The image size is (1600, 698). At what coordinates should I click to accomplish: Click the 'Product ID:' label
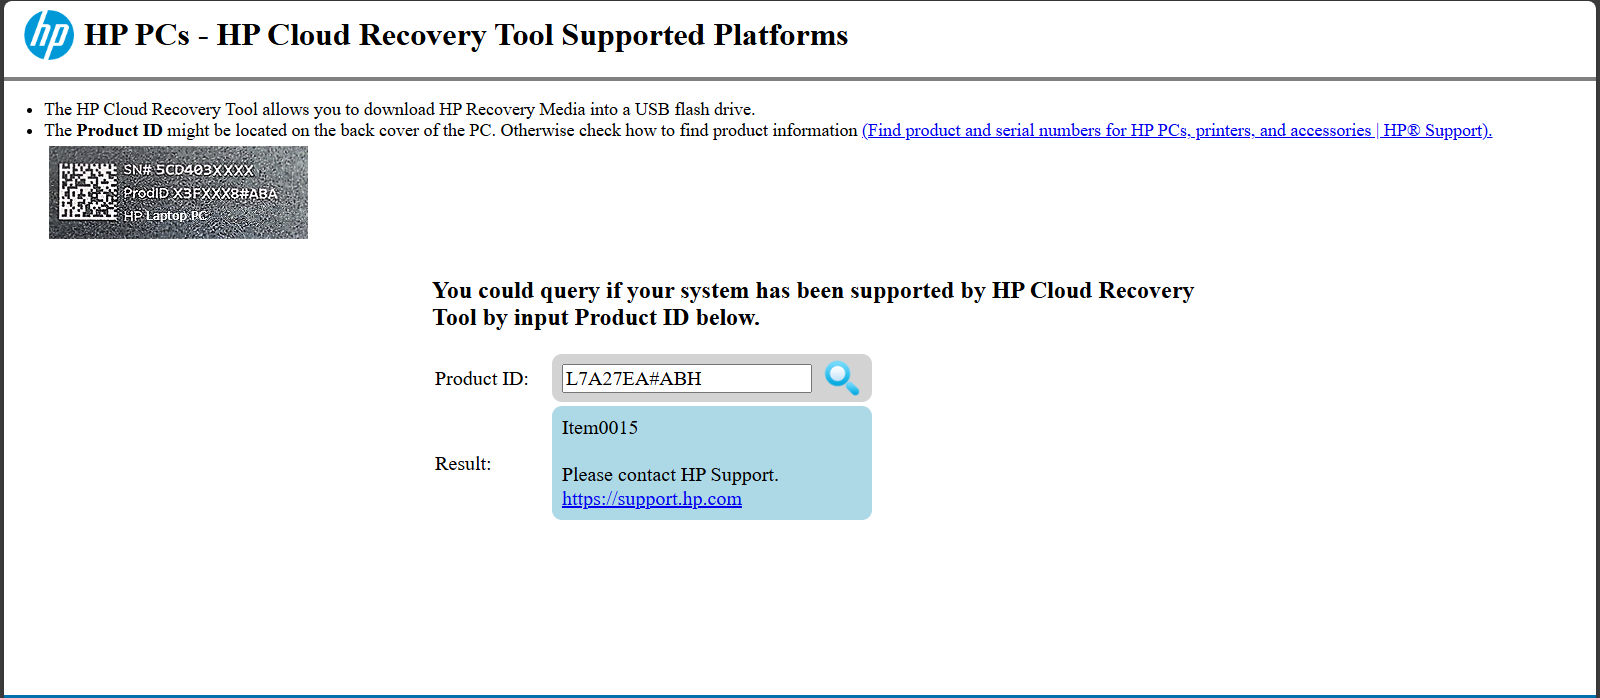coord(481,379)
